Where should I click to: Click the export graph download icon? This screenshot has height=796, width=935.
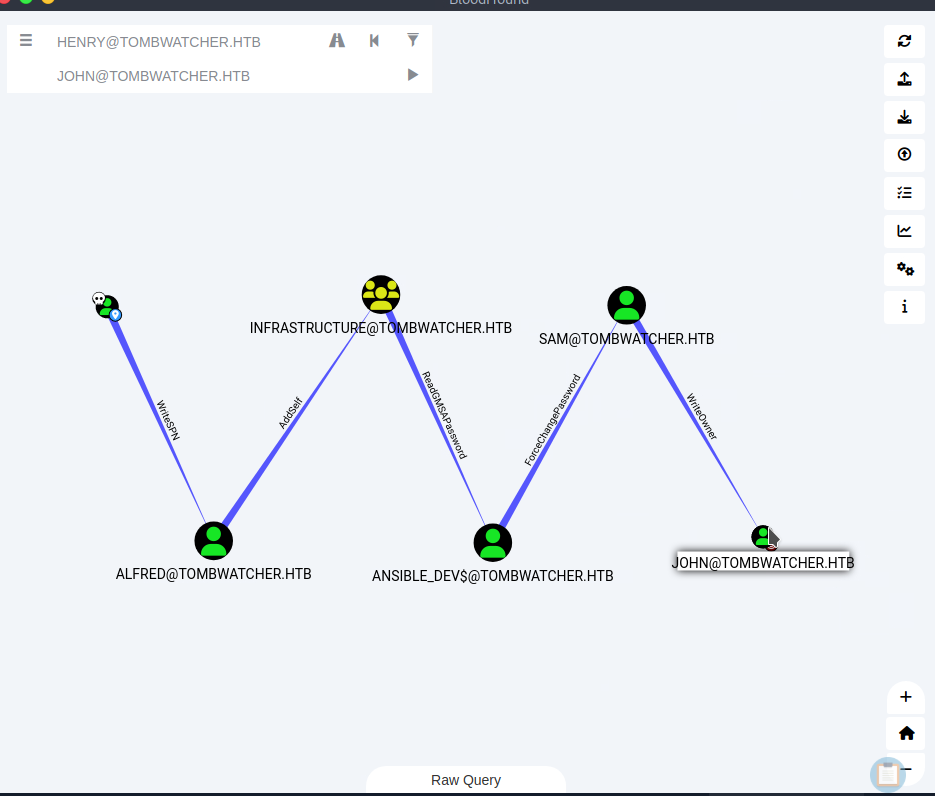coord(904,117)
